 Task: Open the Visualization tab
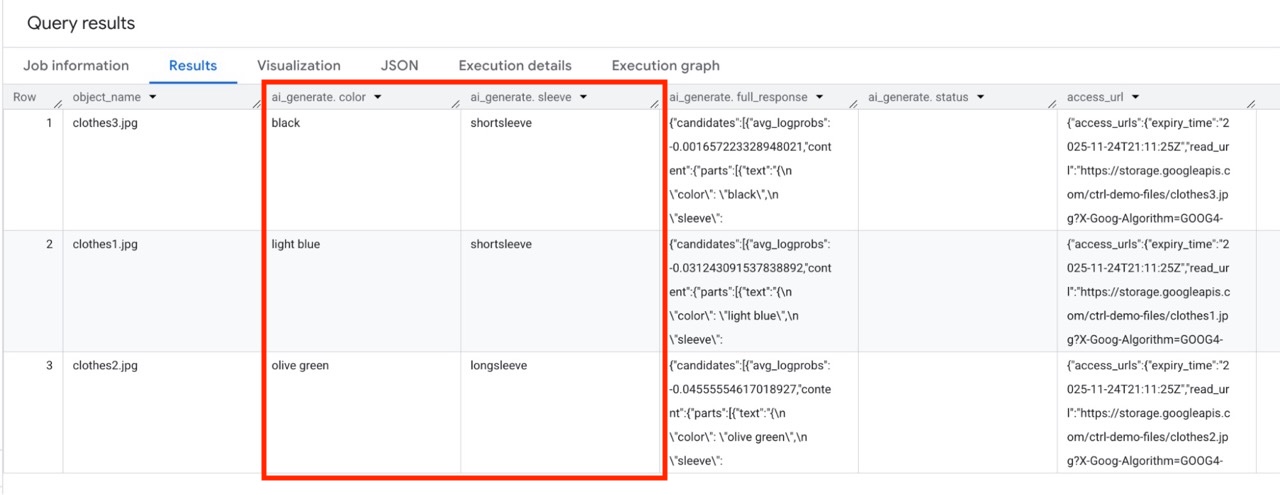click(298, 66)
